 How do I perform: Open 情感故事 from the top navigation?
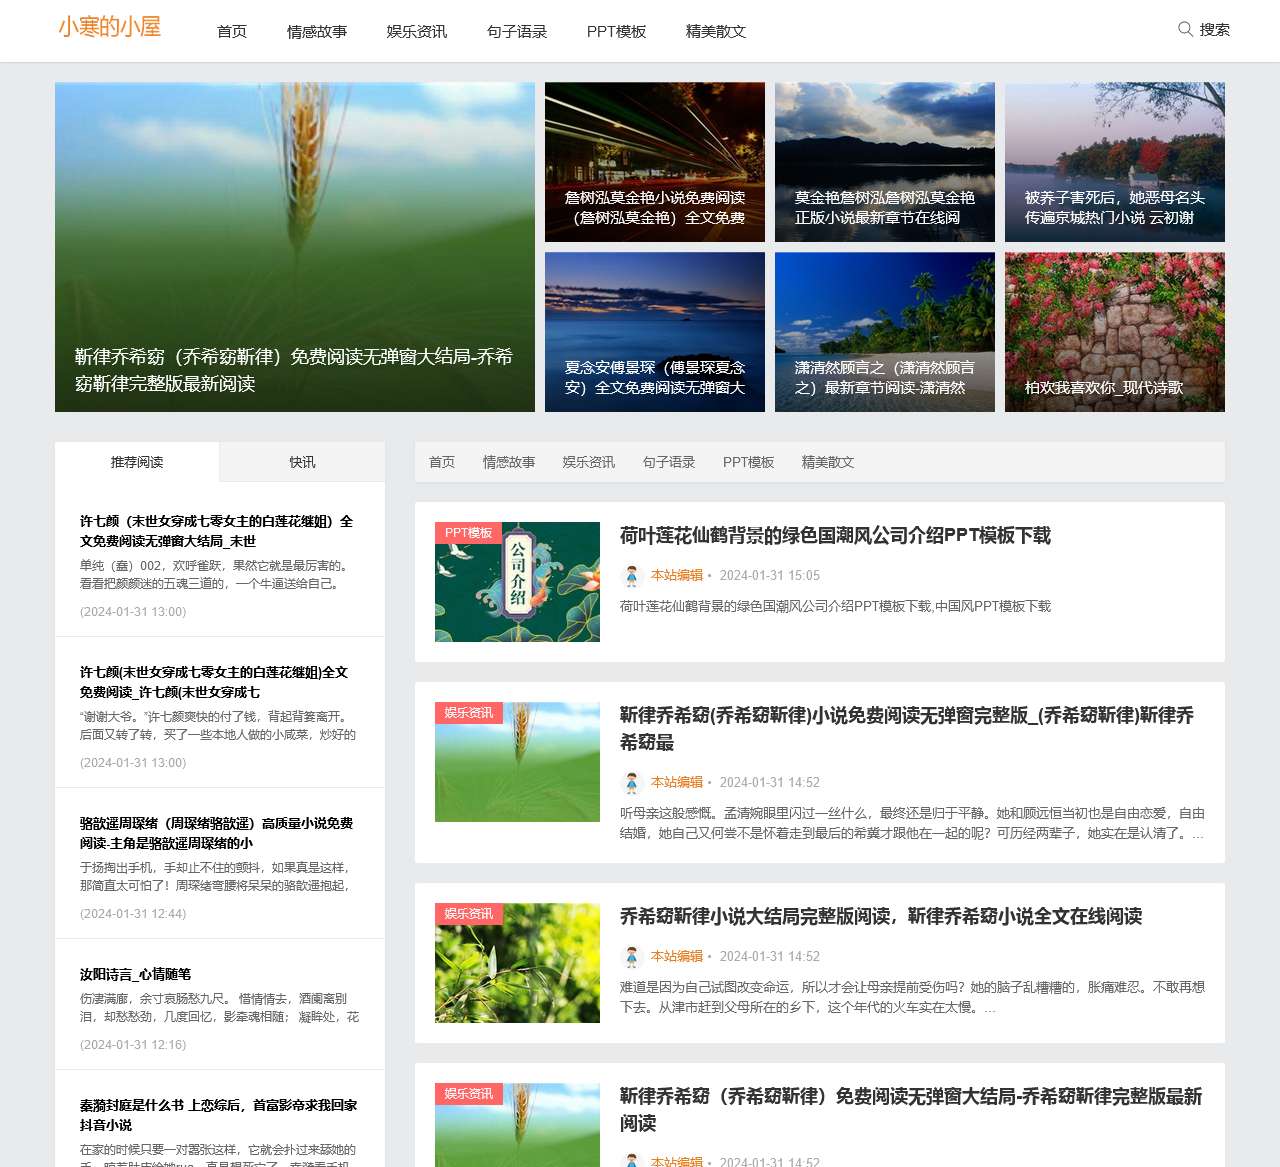tap(316, 31)
